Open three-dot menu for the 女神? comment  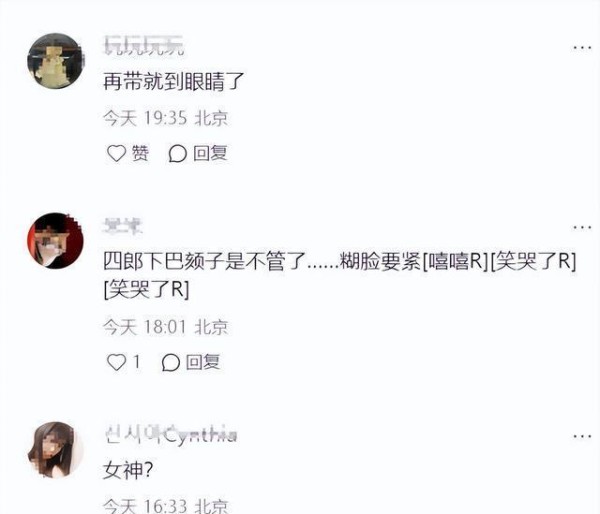[582, 436]
